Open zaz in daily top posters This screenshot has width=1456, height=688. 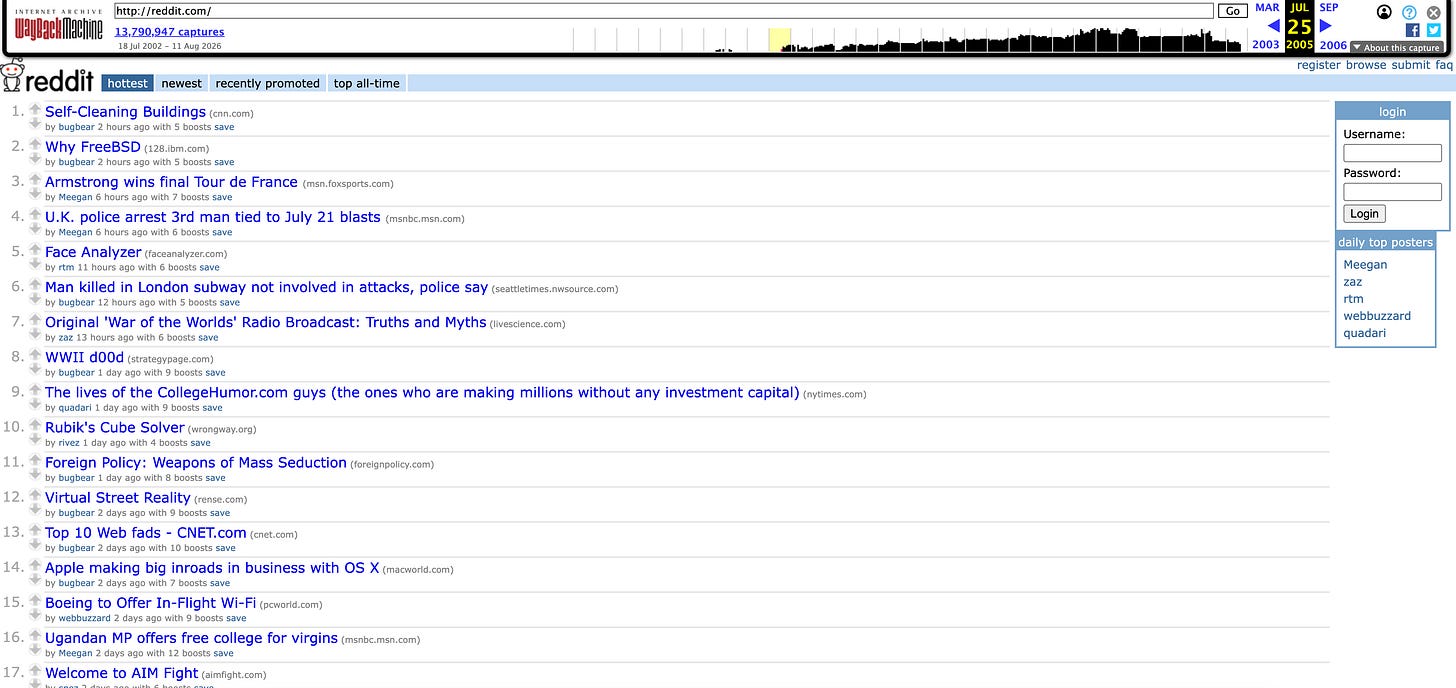coord(1353,282)
